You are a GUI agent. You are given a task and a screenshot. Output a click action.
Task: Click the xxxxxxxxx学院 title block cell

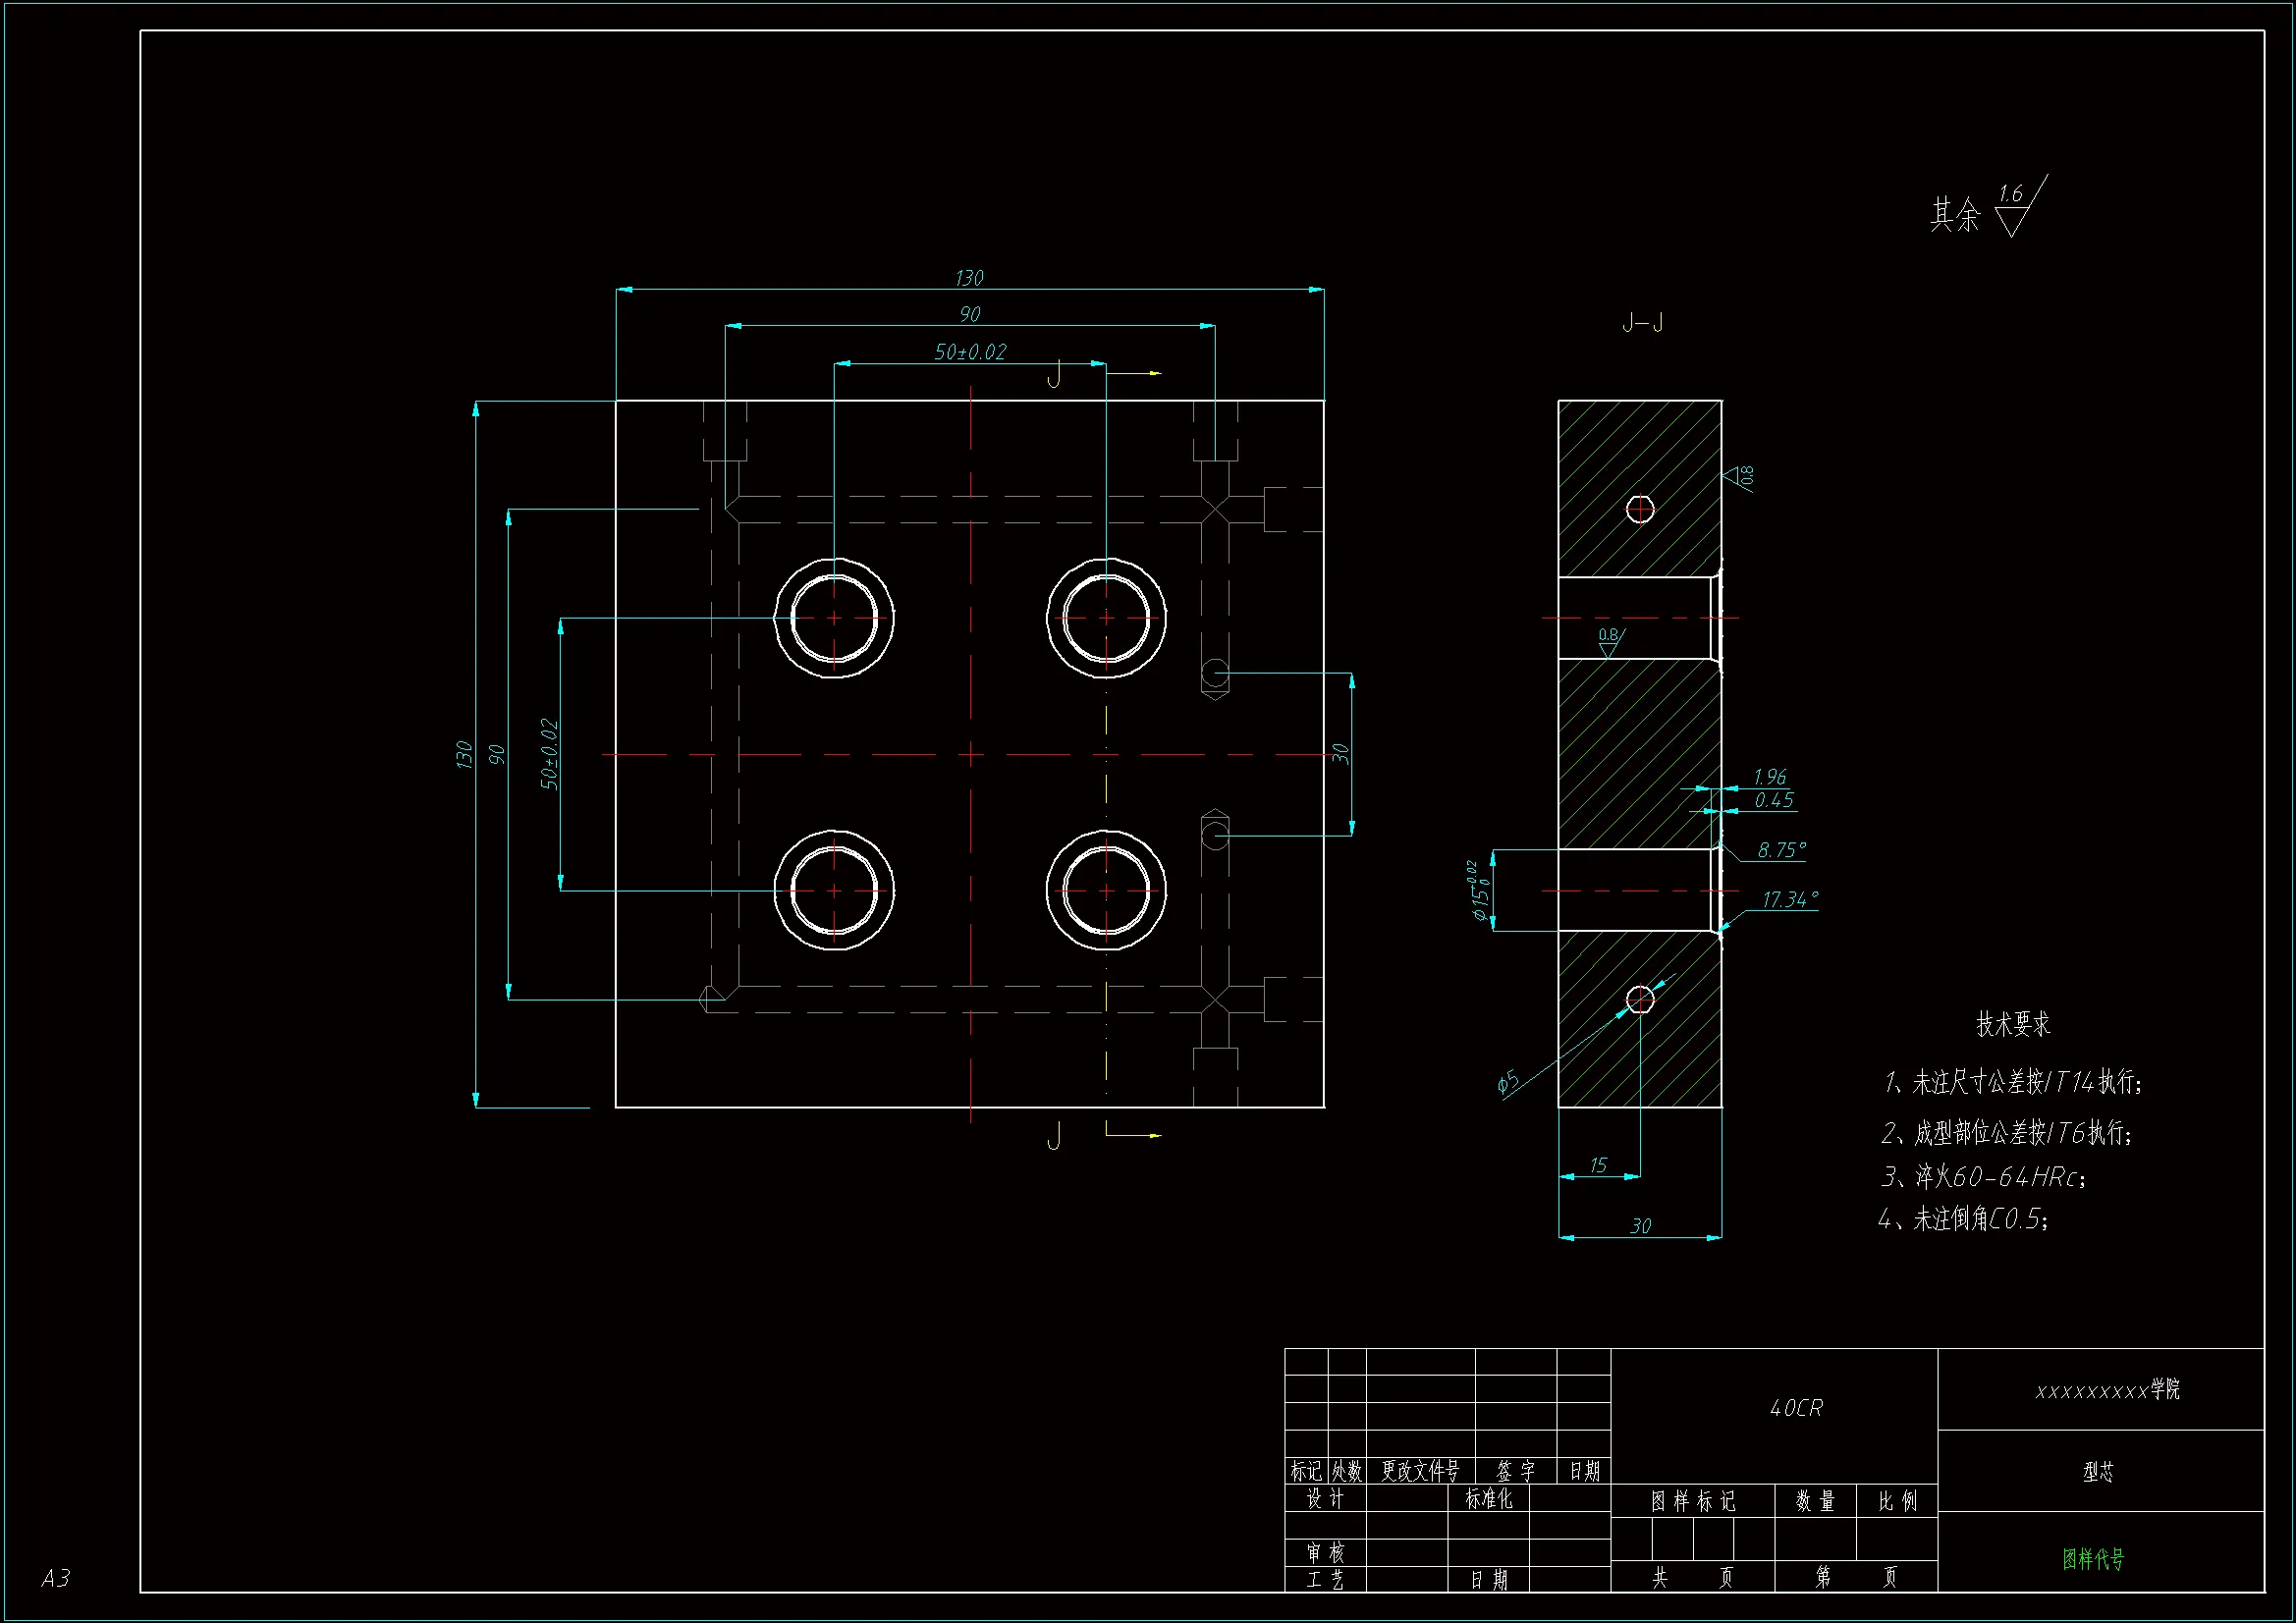coord(2107,1390)
